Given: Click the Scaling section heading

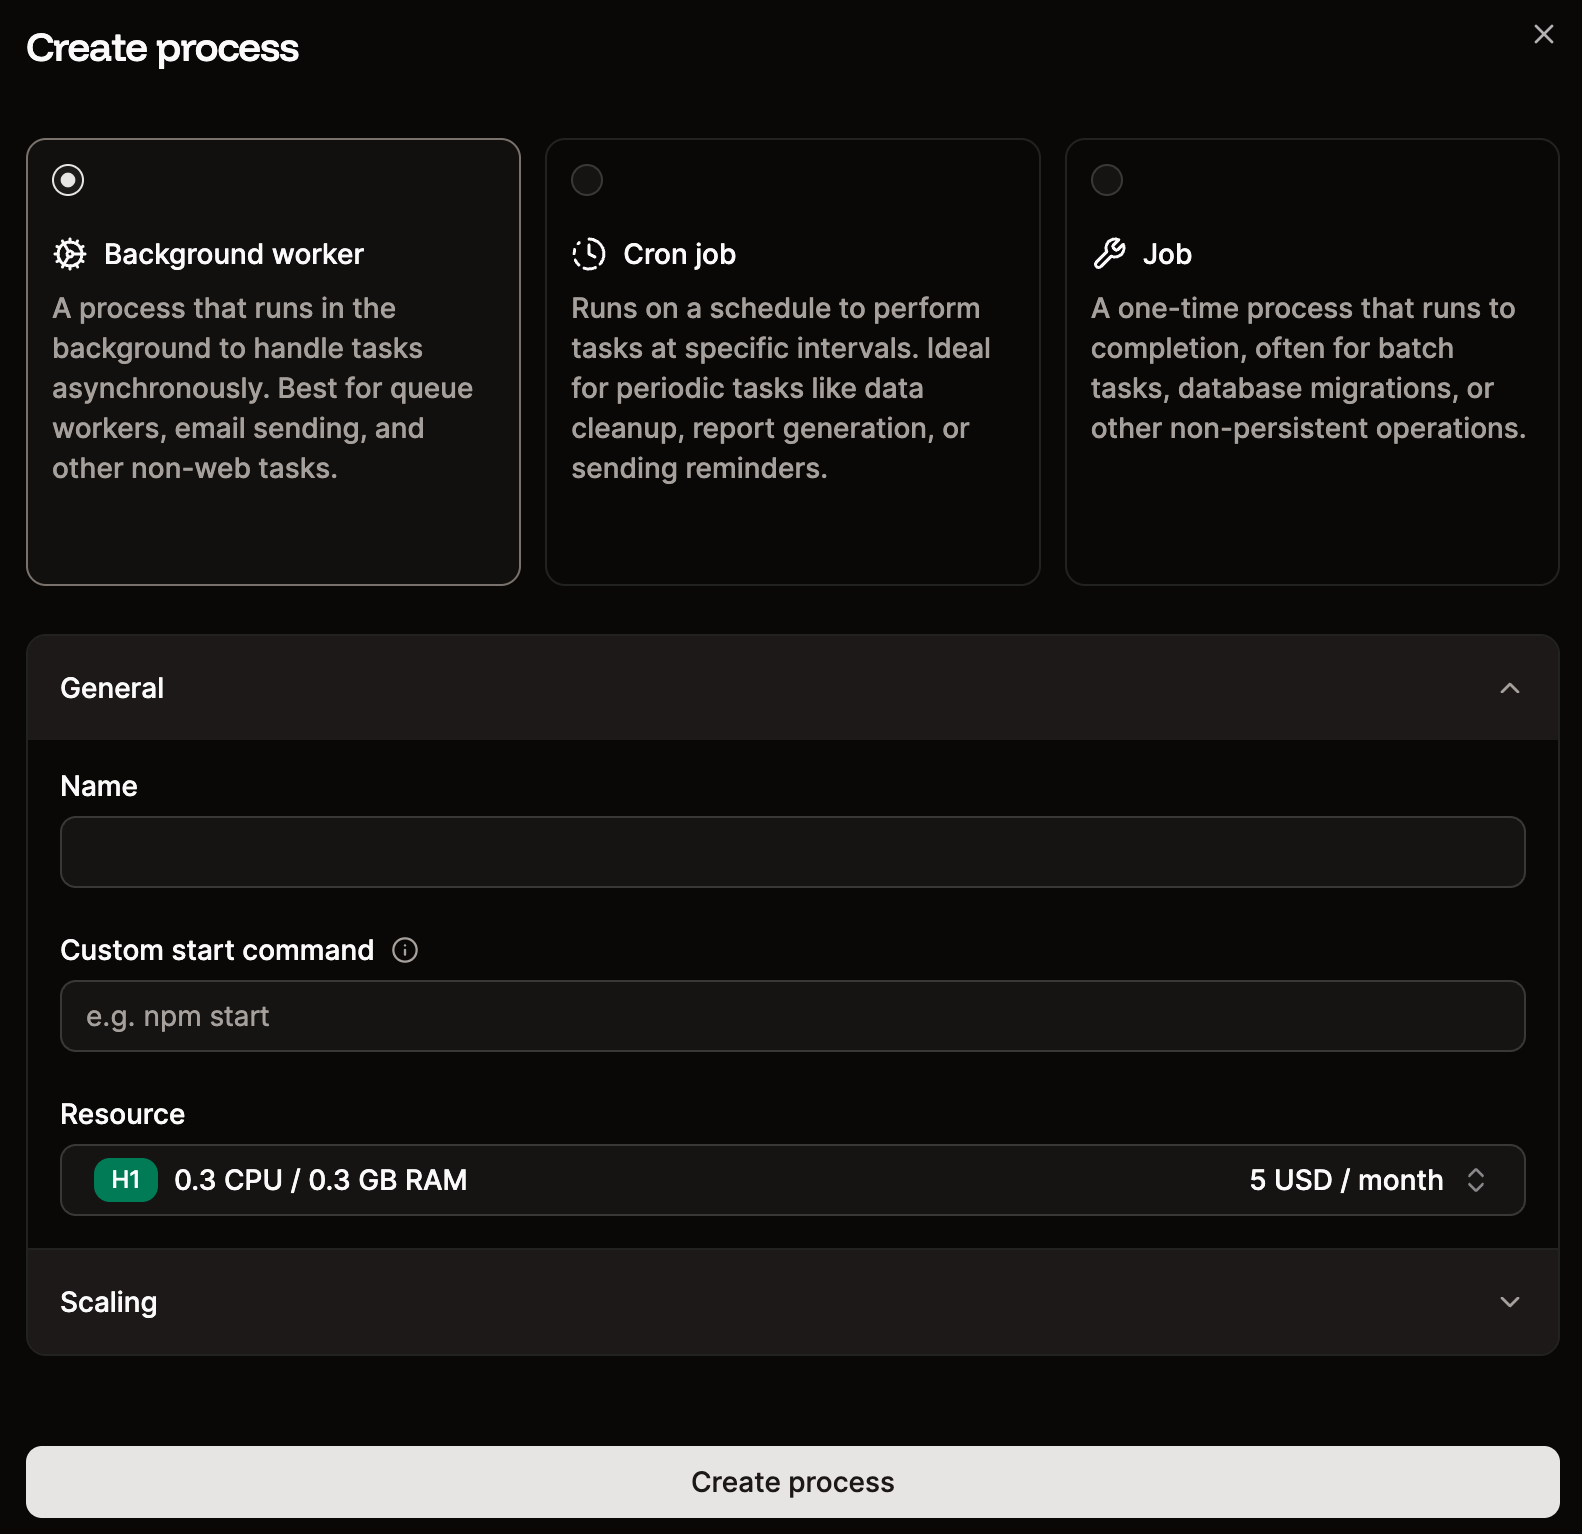Looking at the screenshot, I should click(109, 1302).
